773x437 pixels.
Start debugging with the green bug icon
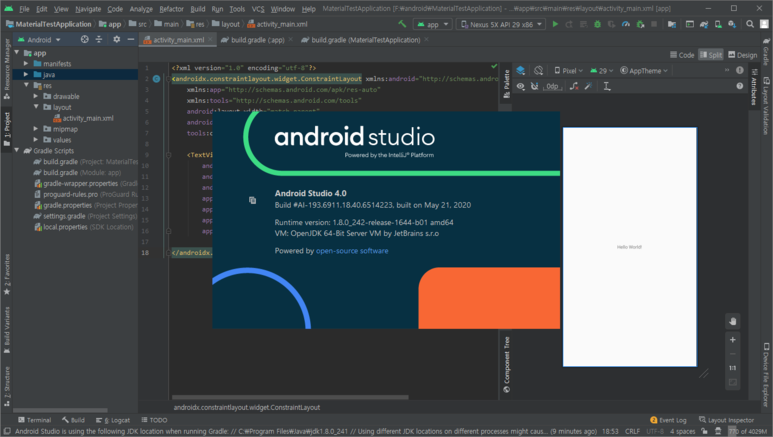tap(597, 24)
